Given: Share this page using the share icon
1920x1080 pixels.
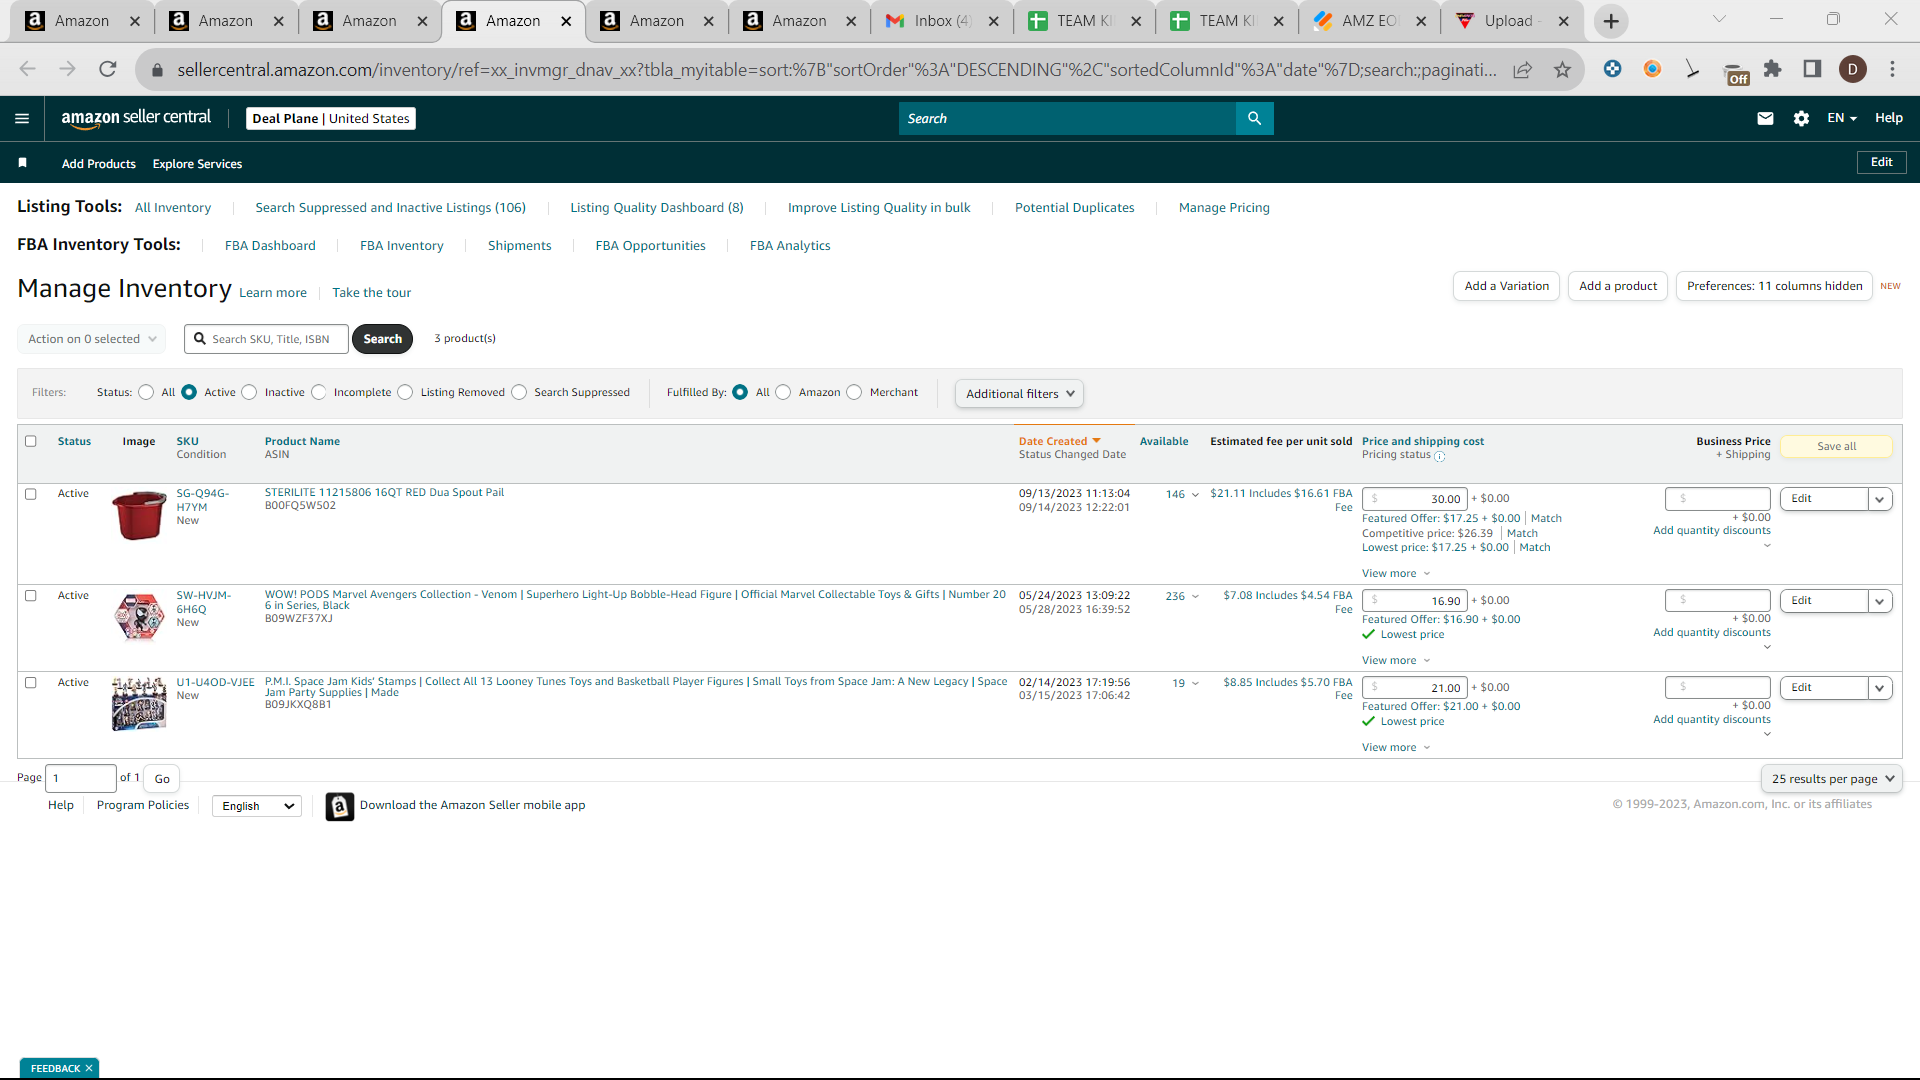Looking at the screenshot, I should [1522, 69].
